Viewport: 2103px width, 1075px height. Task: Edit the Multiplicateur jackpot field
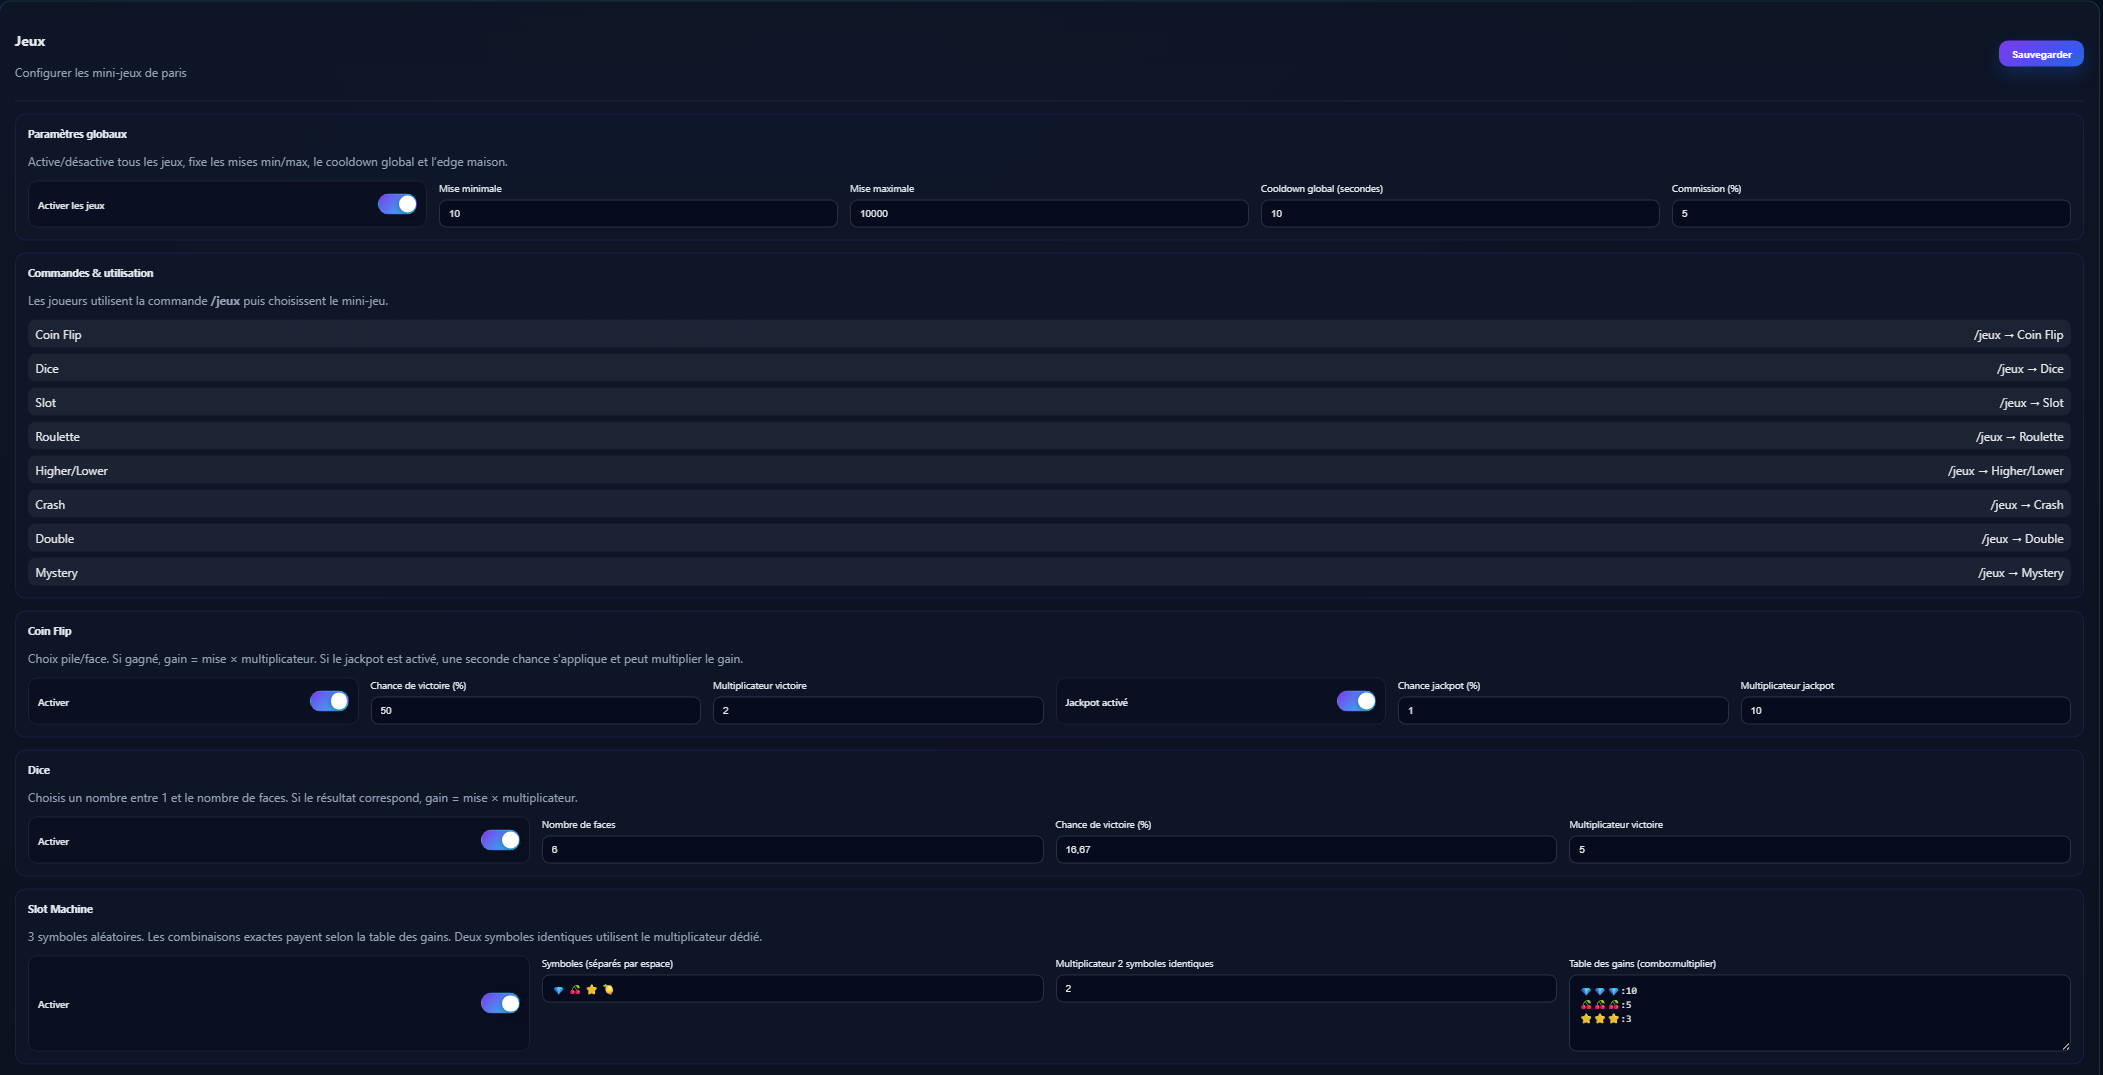click(1904, 711)
